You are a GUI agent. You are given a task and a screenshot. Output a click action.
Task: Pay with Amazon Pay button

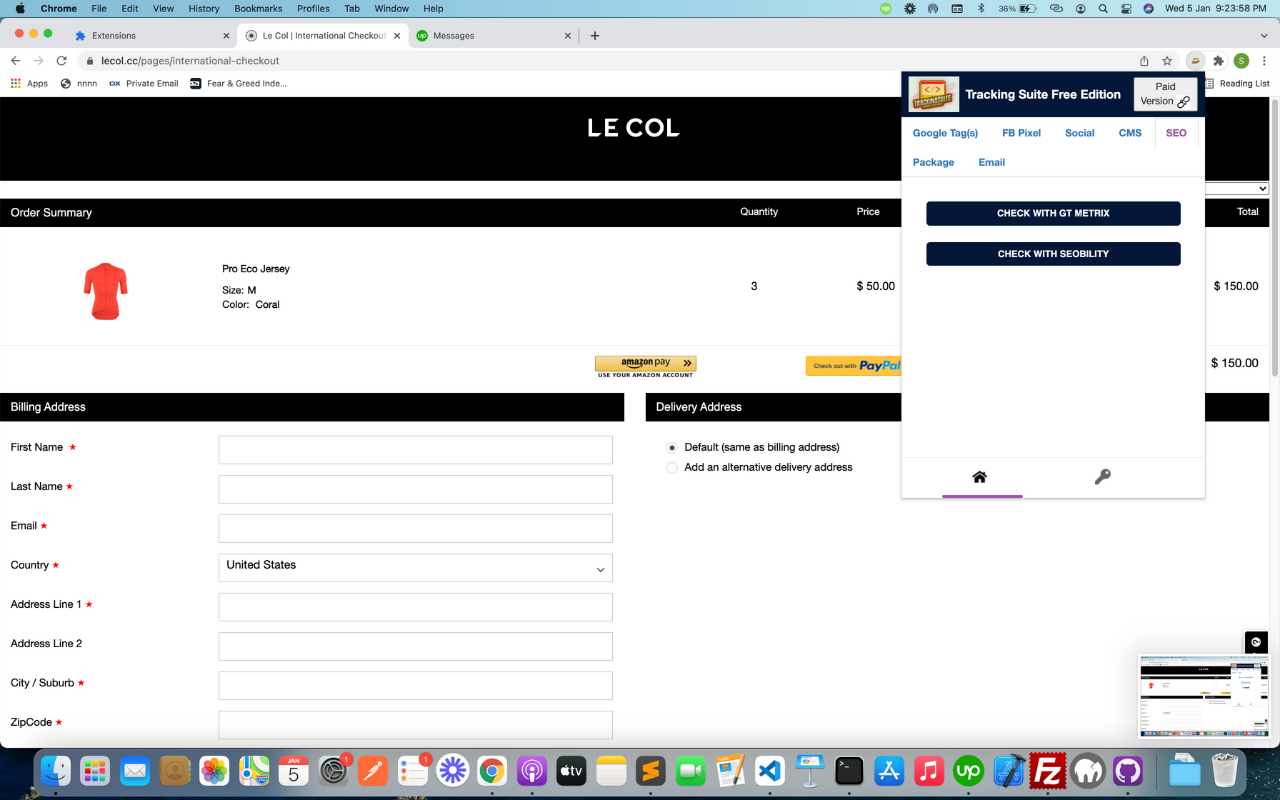point(645,366)
